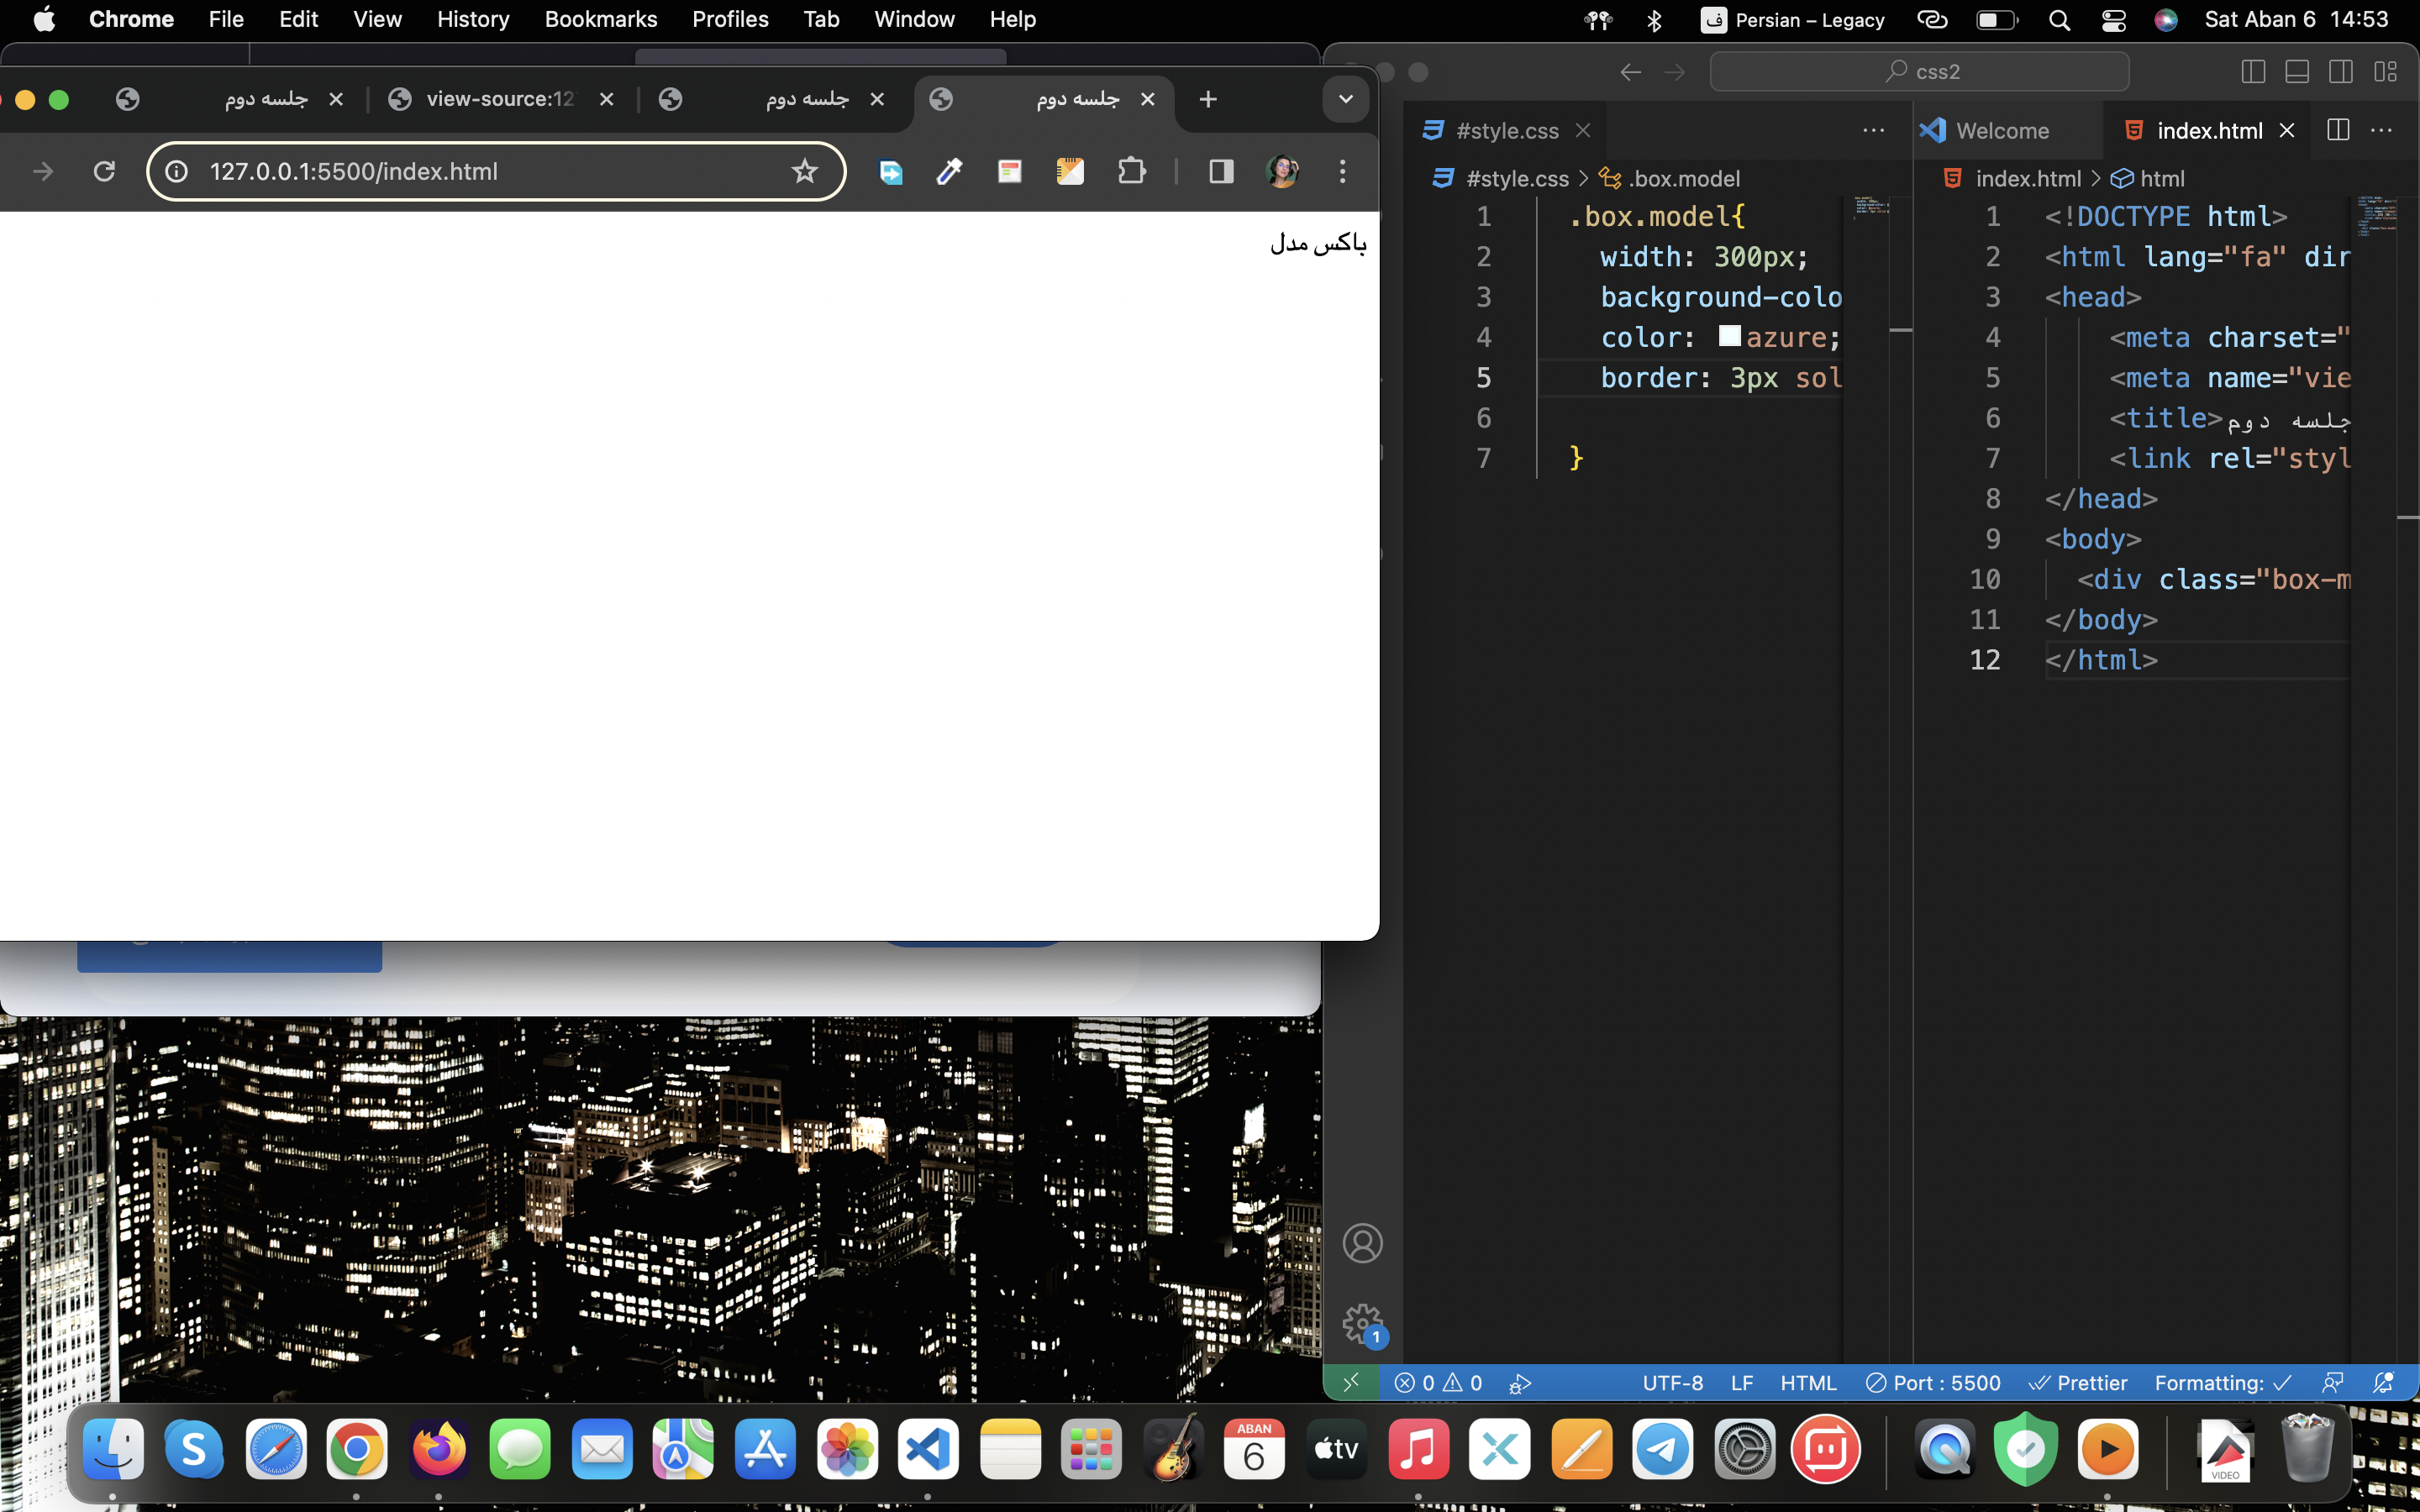Click .box.model in style.css breadcrumb

[1684, 179]
